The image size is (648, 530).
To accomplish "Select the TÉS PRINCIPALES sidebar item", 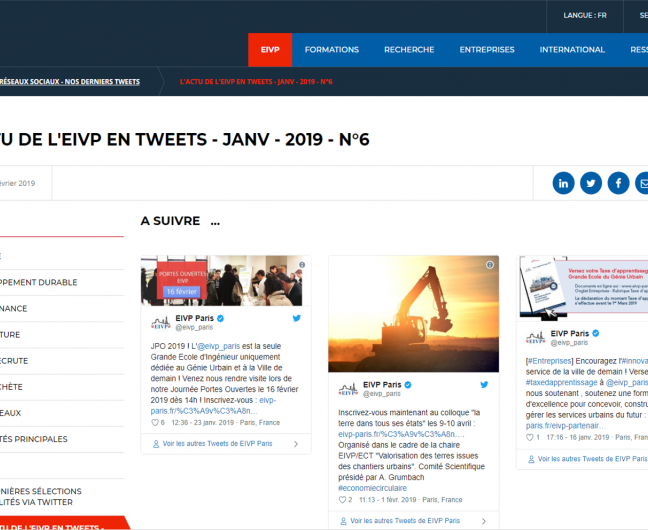I will tap(33, 439).
